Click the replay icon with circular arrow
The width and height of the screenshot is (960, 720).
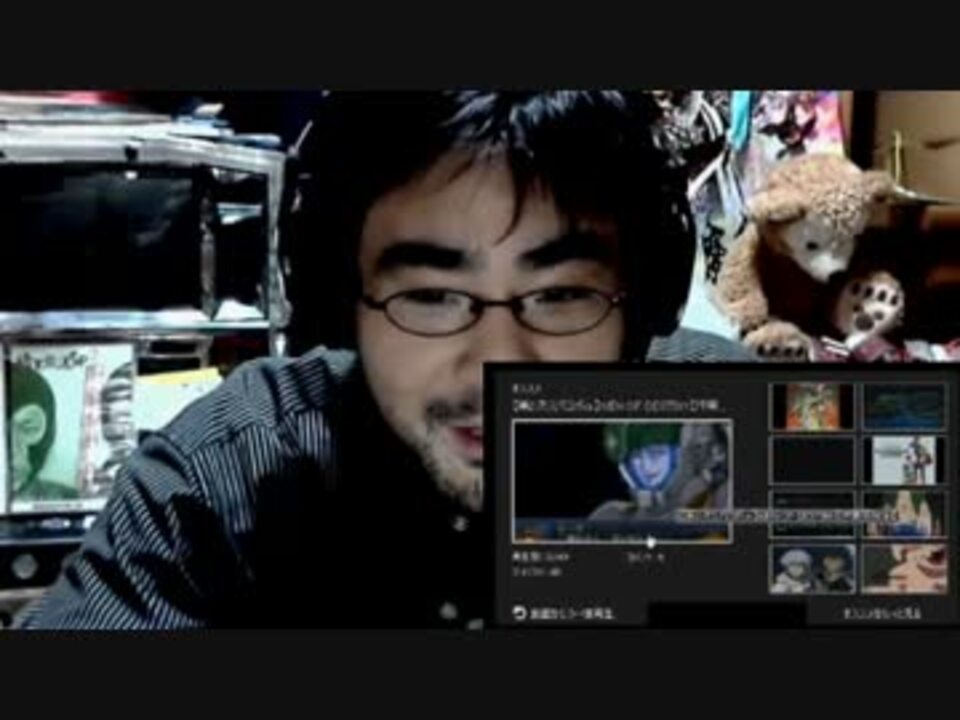[x=519, y=612]
